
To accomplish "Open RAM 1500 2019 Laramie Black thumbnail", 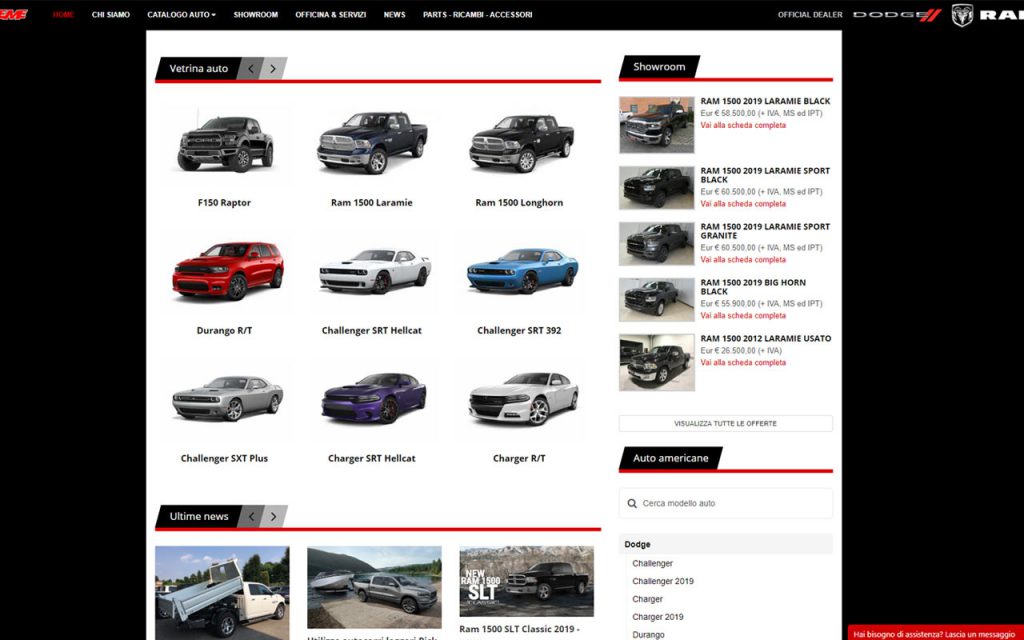I will 656,125.
